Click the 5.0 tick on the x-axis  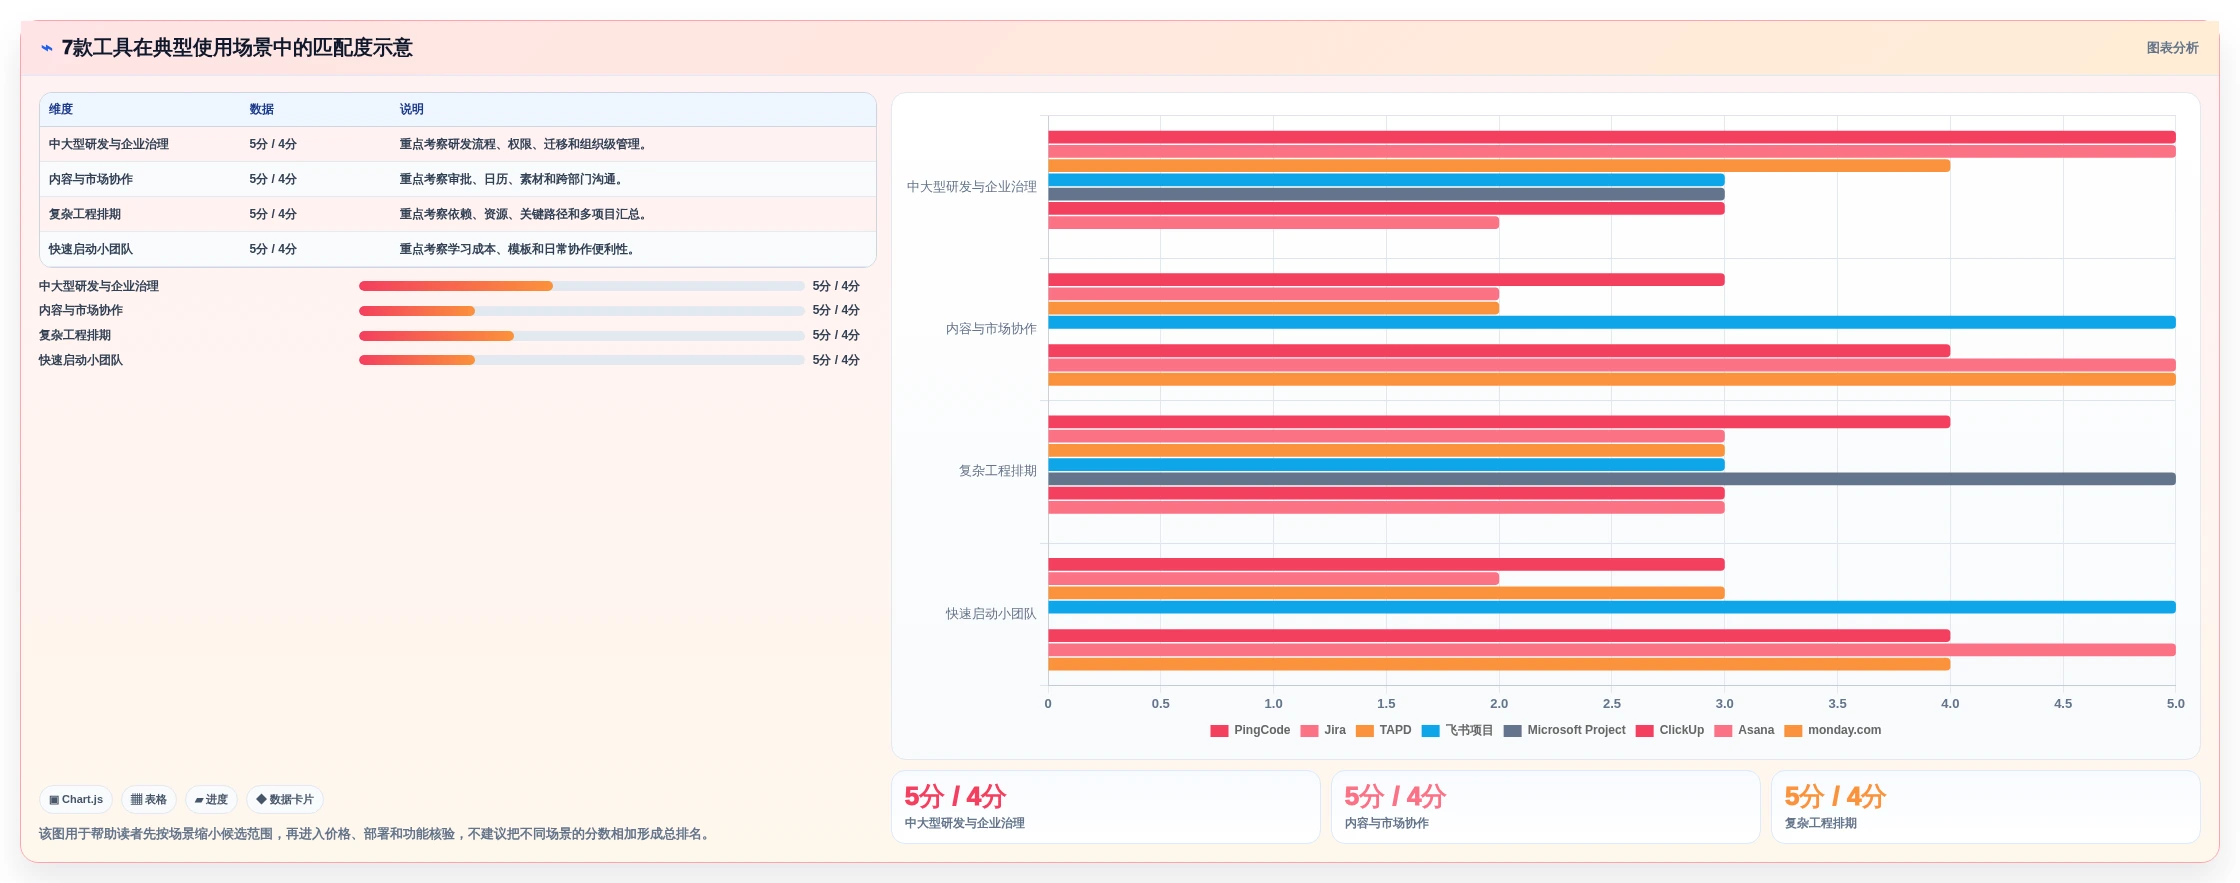click(2176, 704)
